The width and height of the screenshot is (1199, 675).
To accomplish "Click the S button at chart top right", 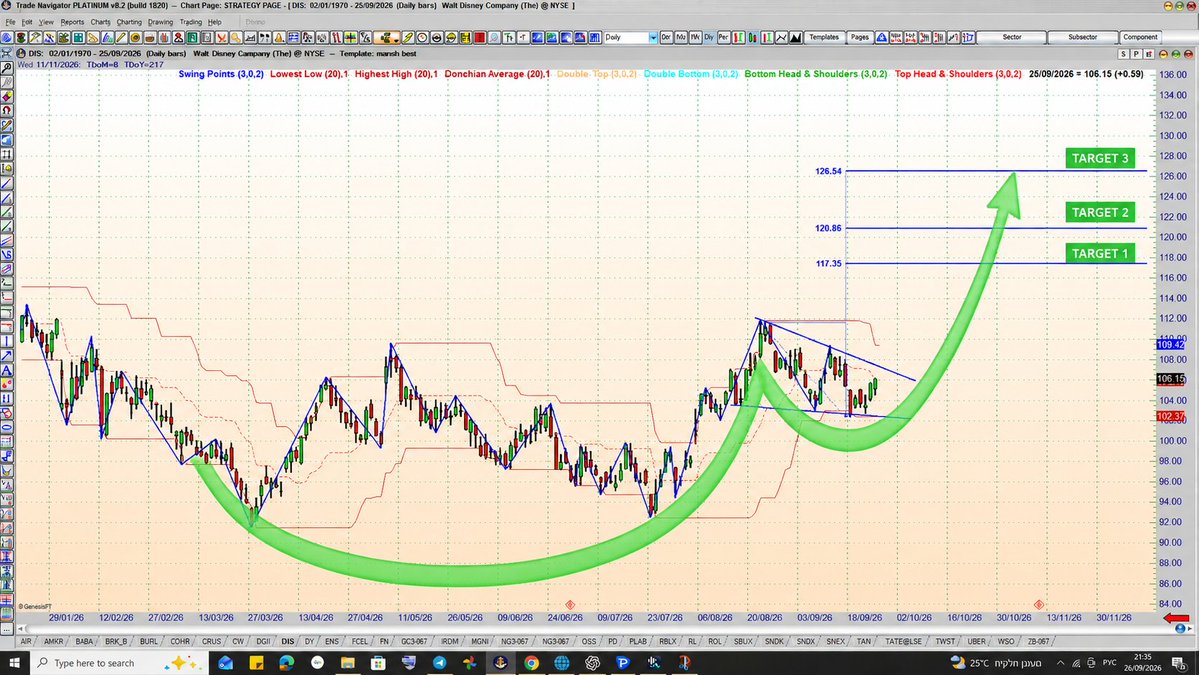I will click(x=1123, y=54).
